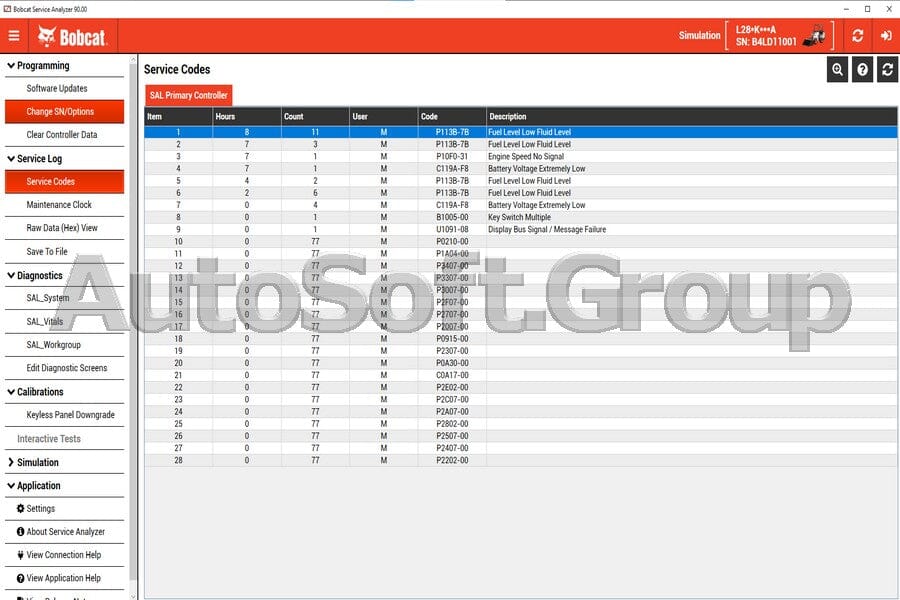Click the plug icon beside View Connection Help
900x600 pixels.
point(21,555)
